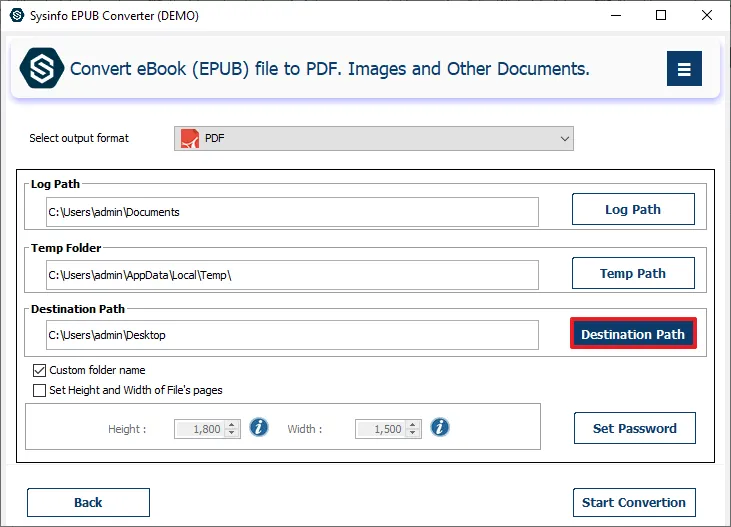Click the Sysinfo hexagon logo in header
The image size is (731, 527).
(42, 68)
